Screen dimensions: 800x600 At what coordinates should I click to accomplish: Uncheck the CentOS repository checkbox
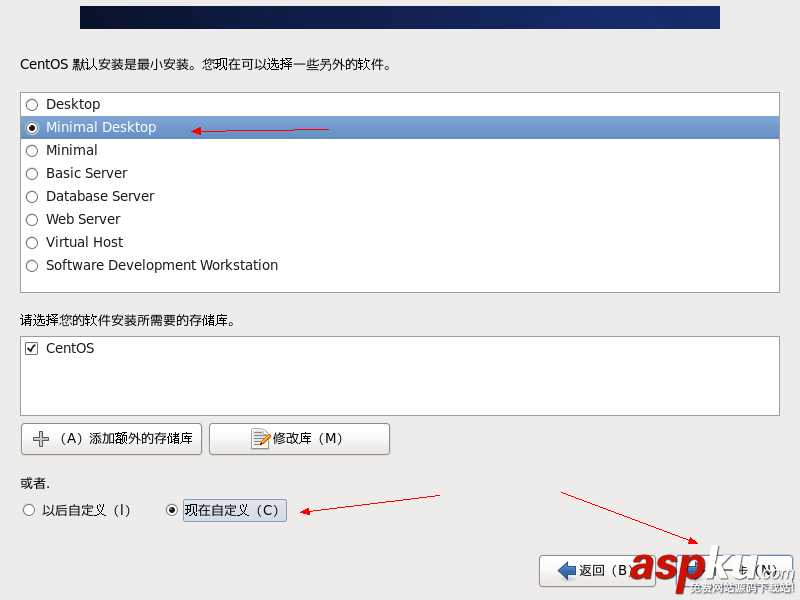(x=31, y=348)
